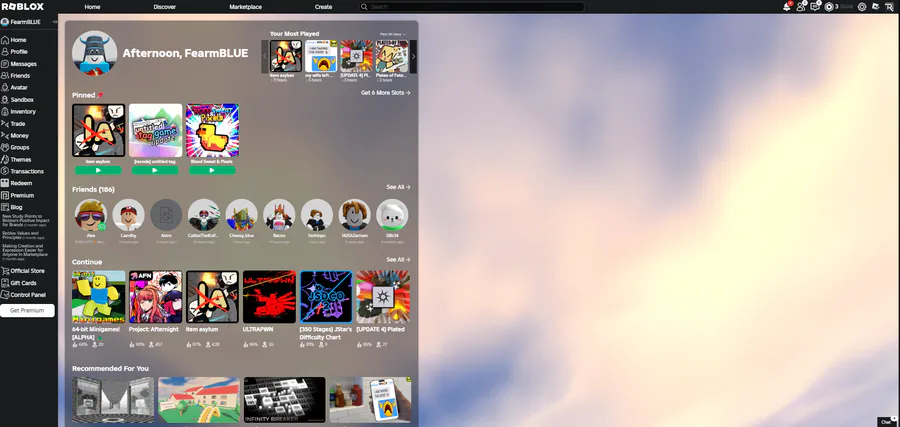
Task: Open Trade in the left sidebar
Action: 13,123
